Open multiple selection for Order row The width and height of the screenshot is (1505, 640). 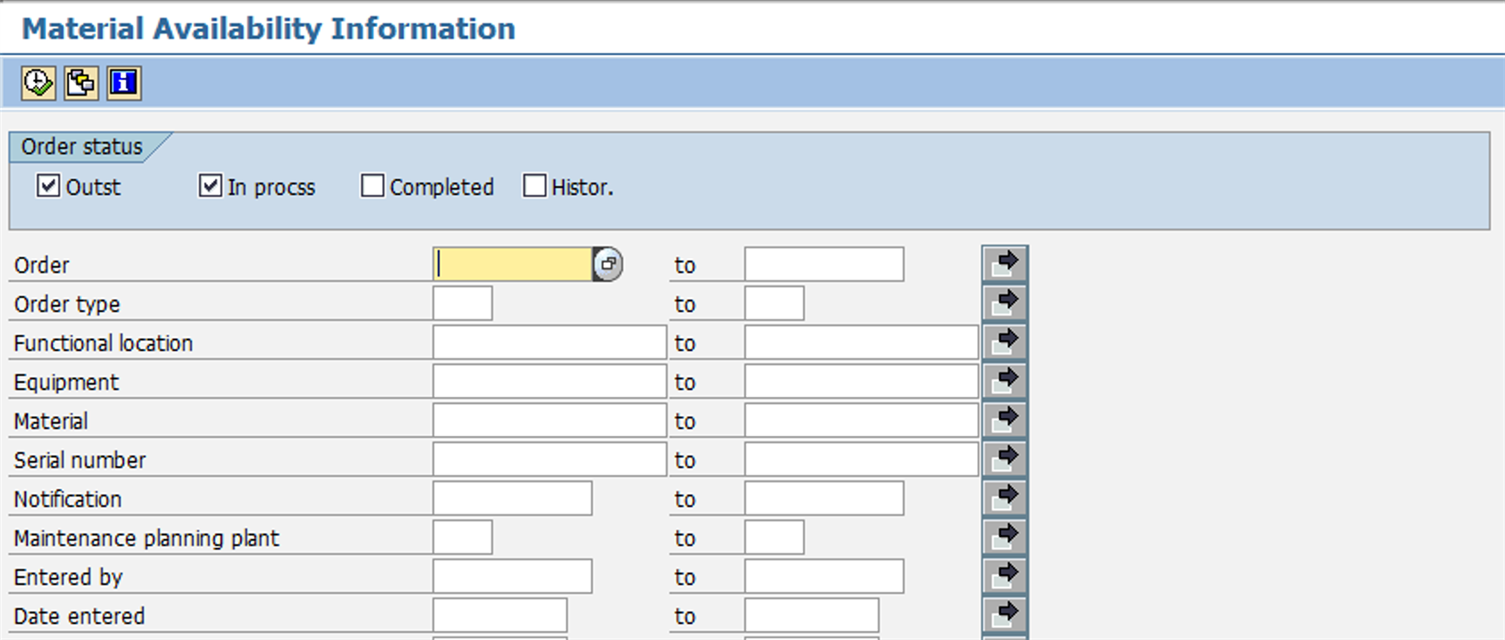[x=1004, y=265]
